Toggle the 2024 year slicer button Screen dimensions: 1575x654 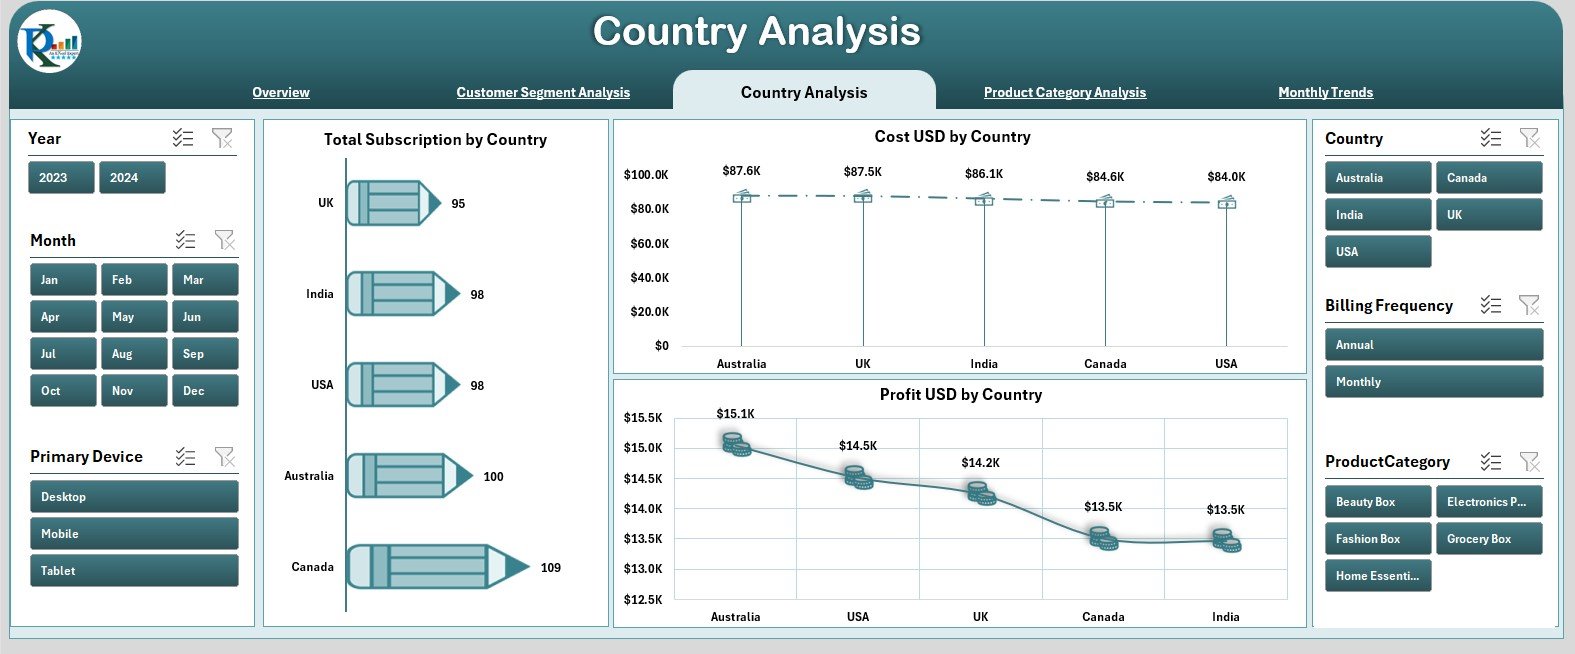[131, 178]
